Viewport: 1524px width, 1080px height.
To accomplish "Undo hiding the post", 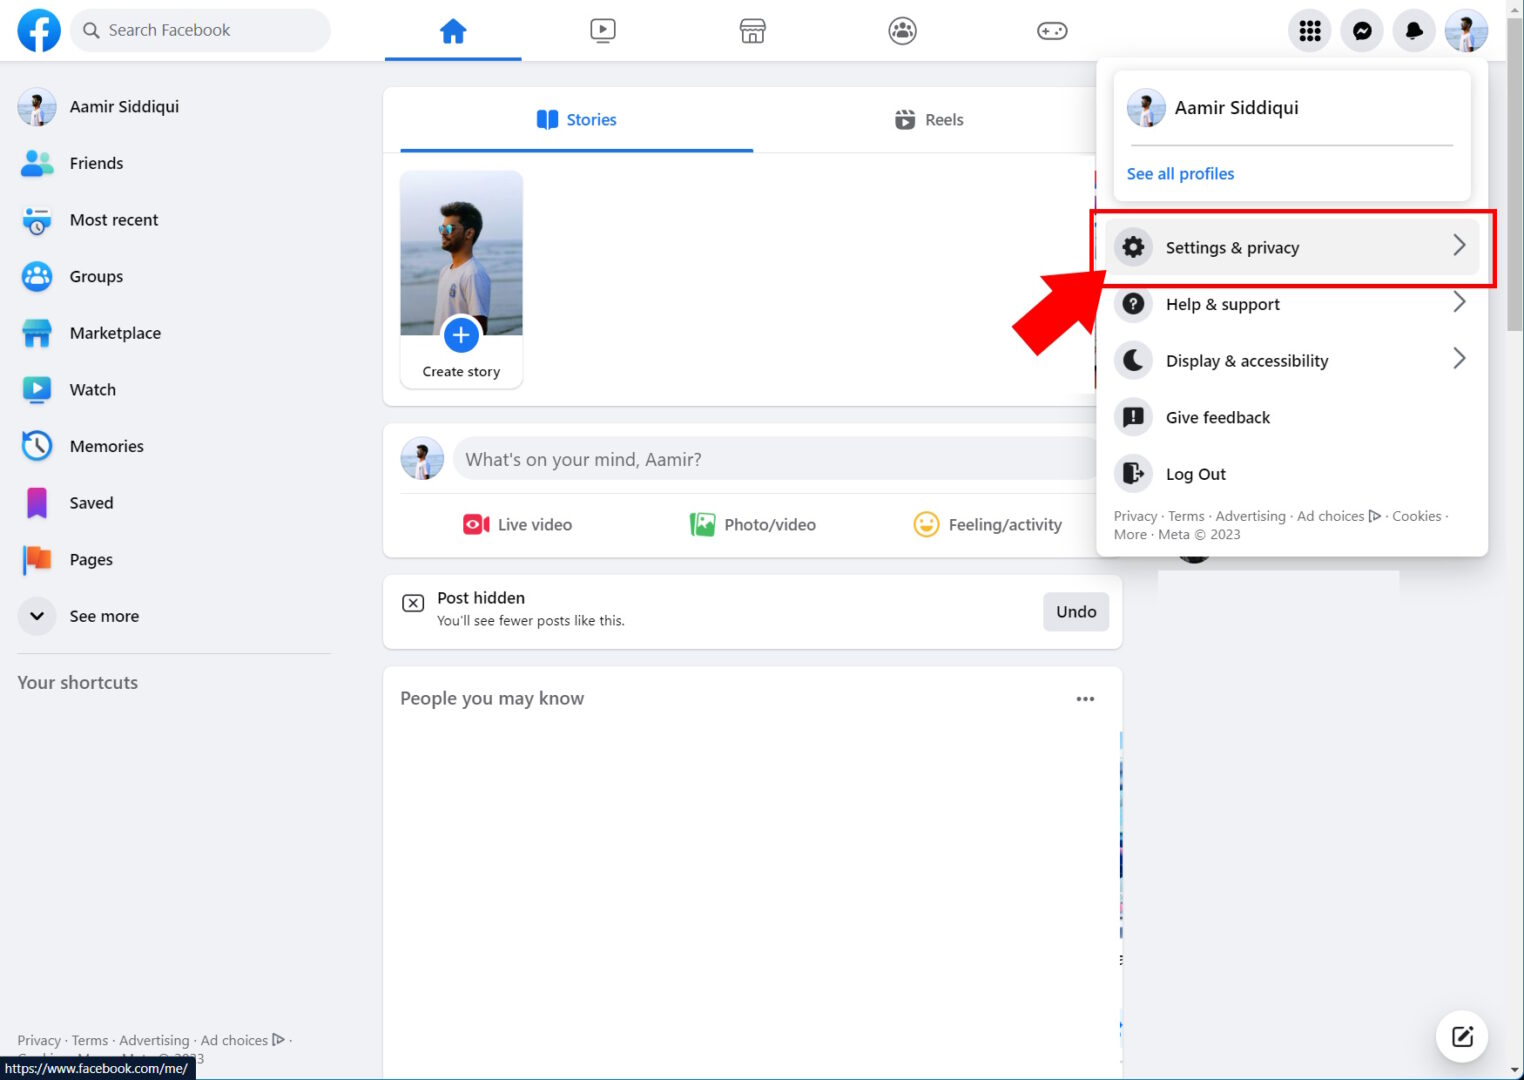I will (1075, 611).
